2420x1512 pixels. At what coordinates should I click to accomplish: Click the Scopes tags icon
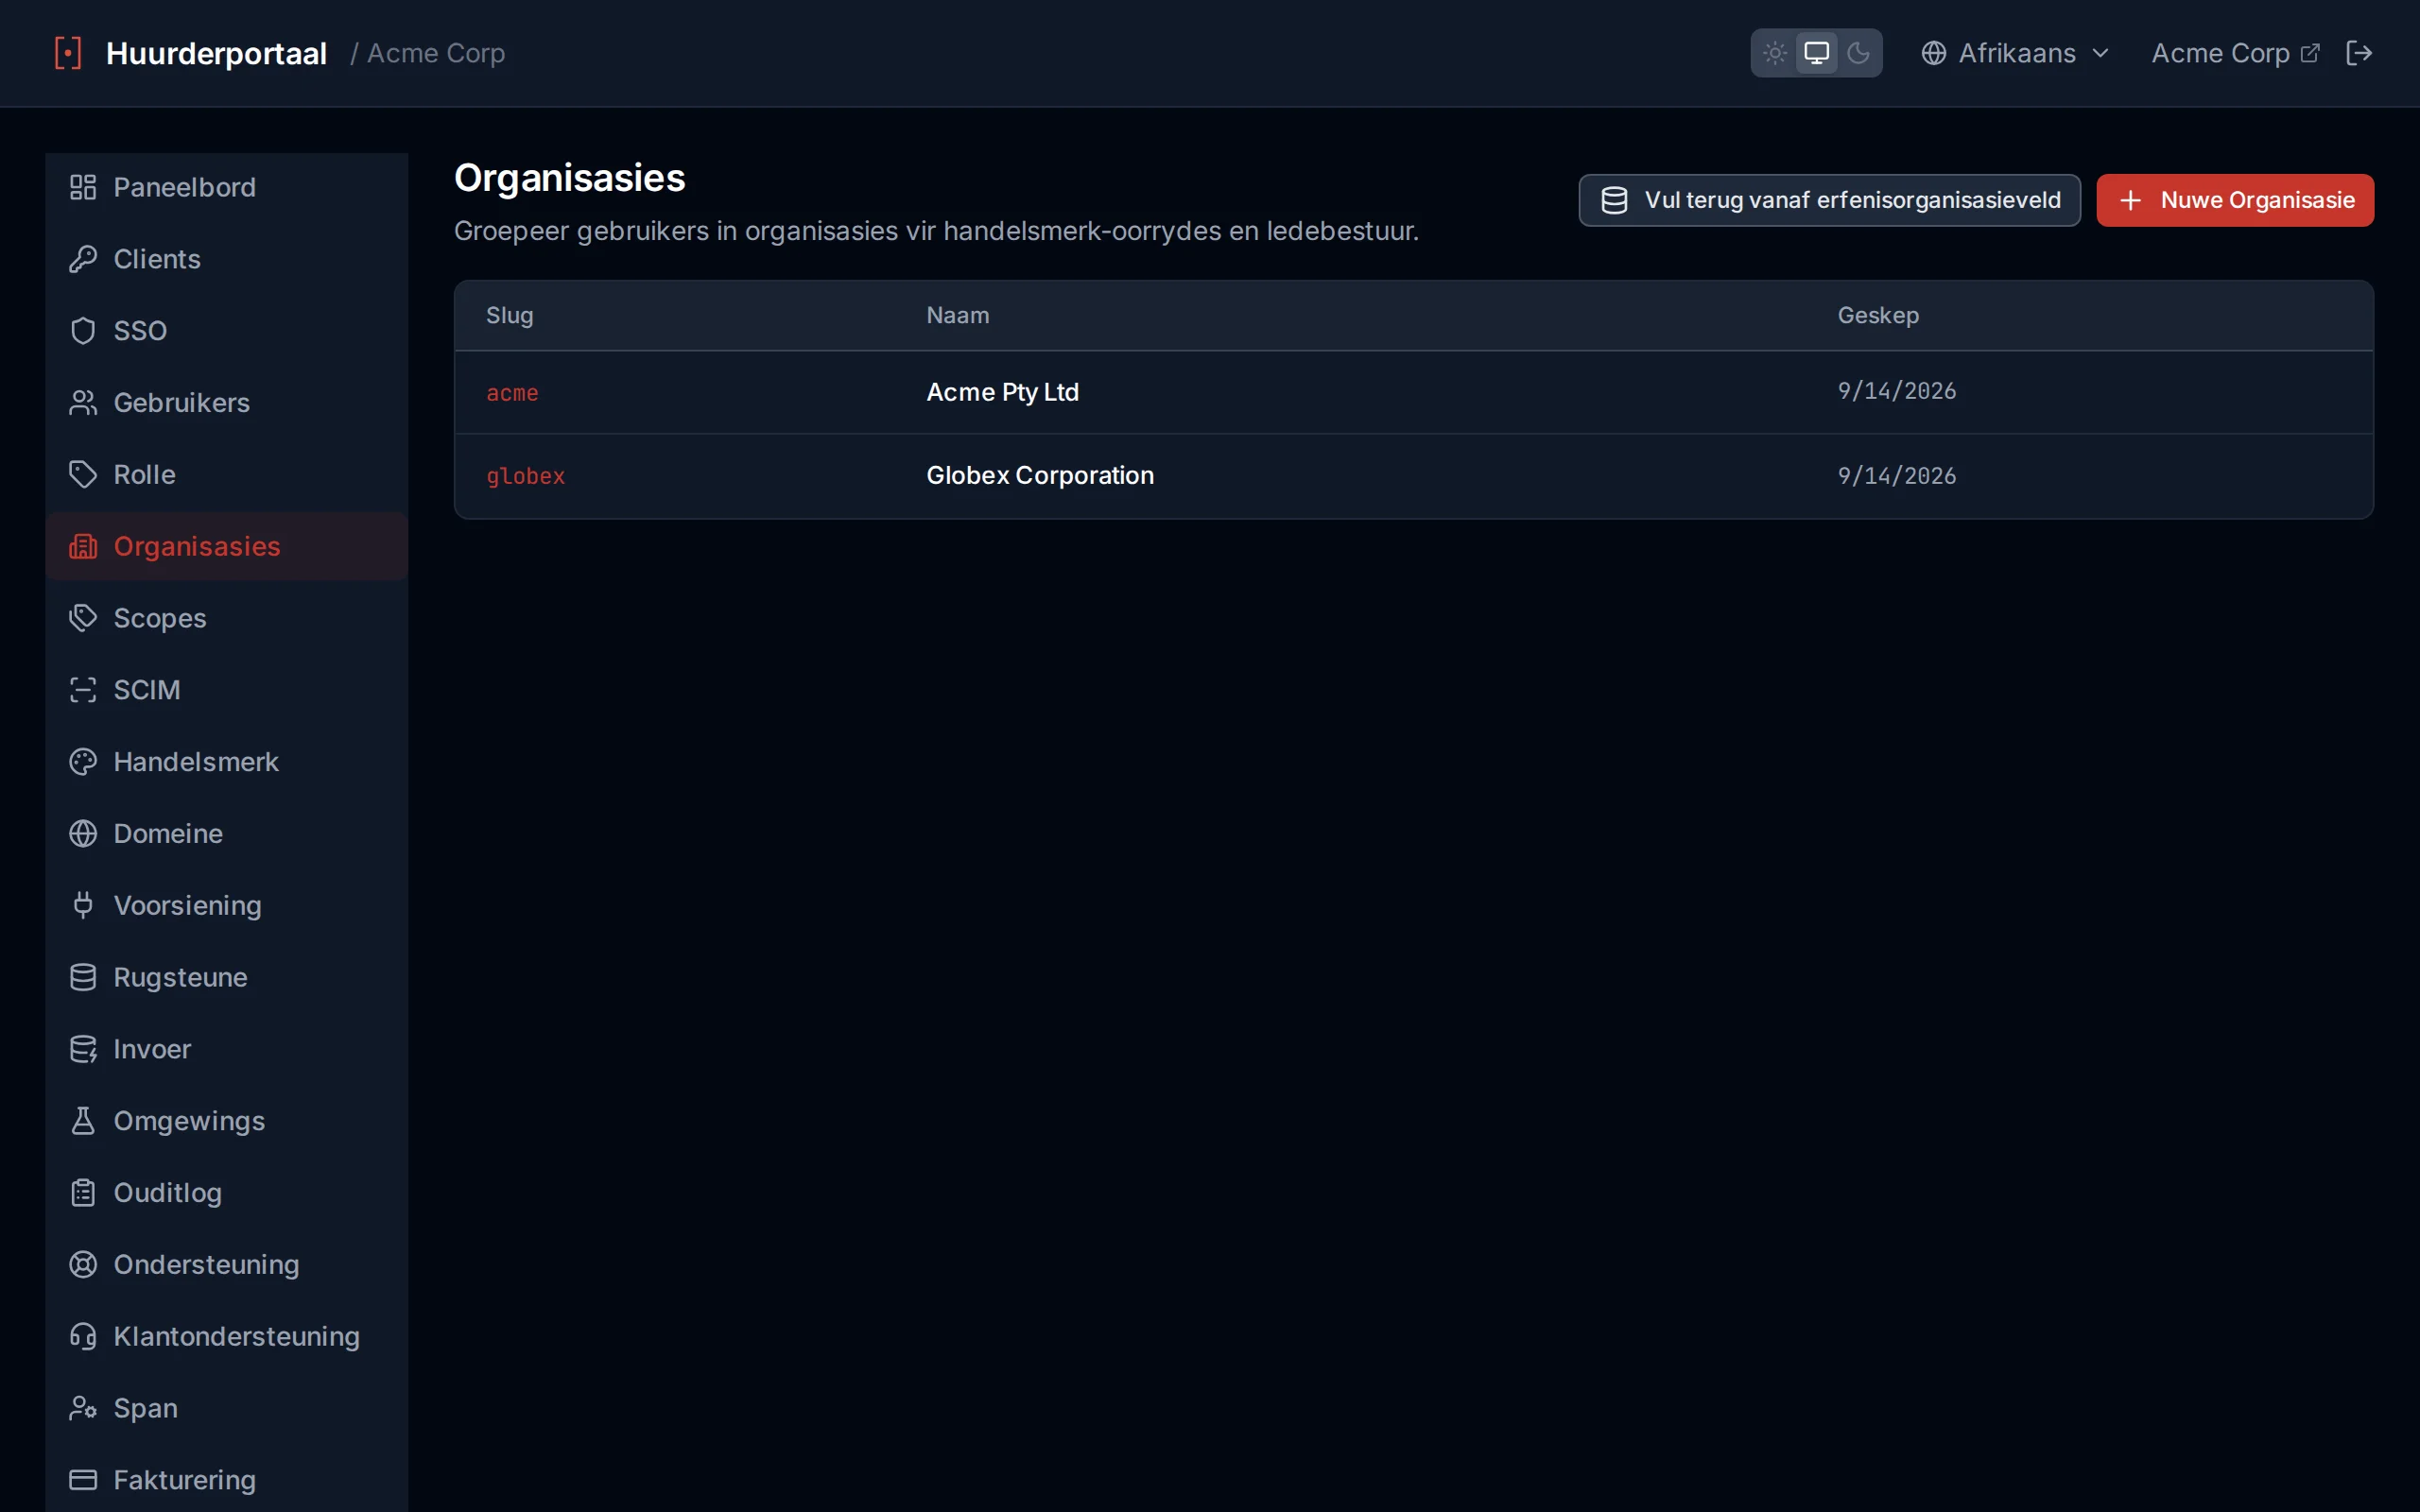coord(83,618)
